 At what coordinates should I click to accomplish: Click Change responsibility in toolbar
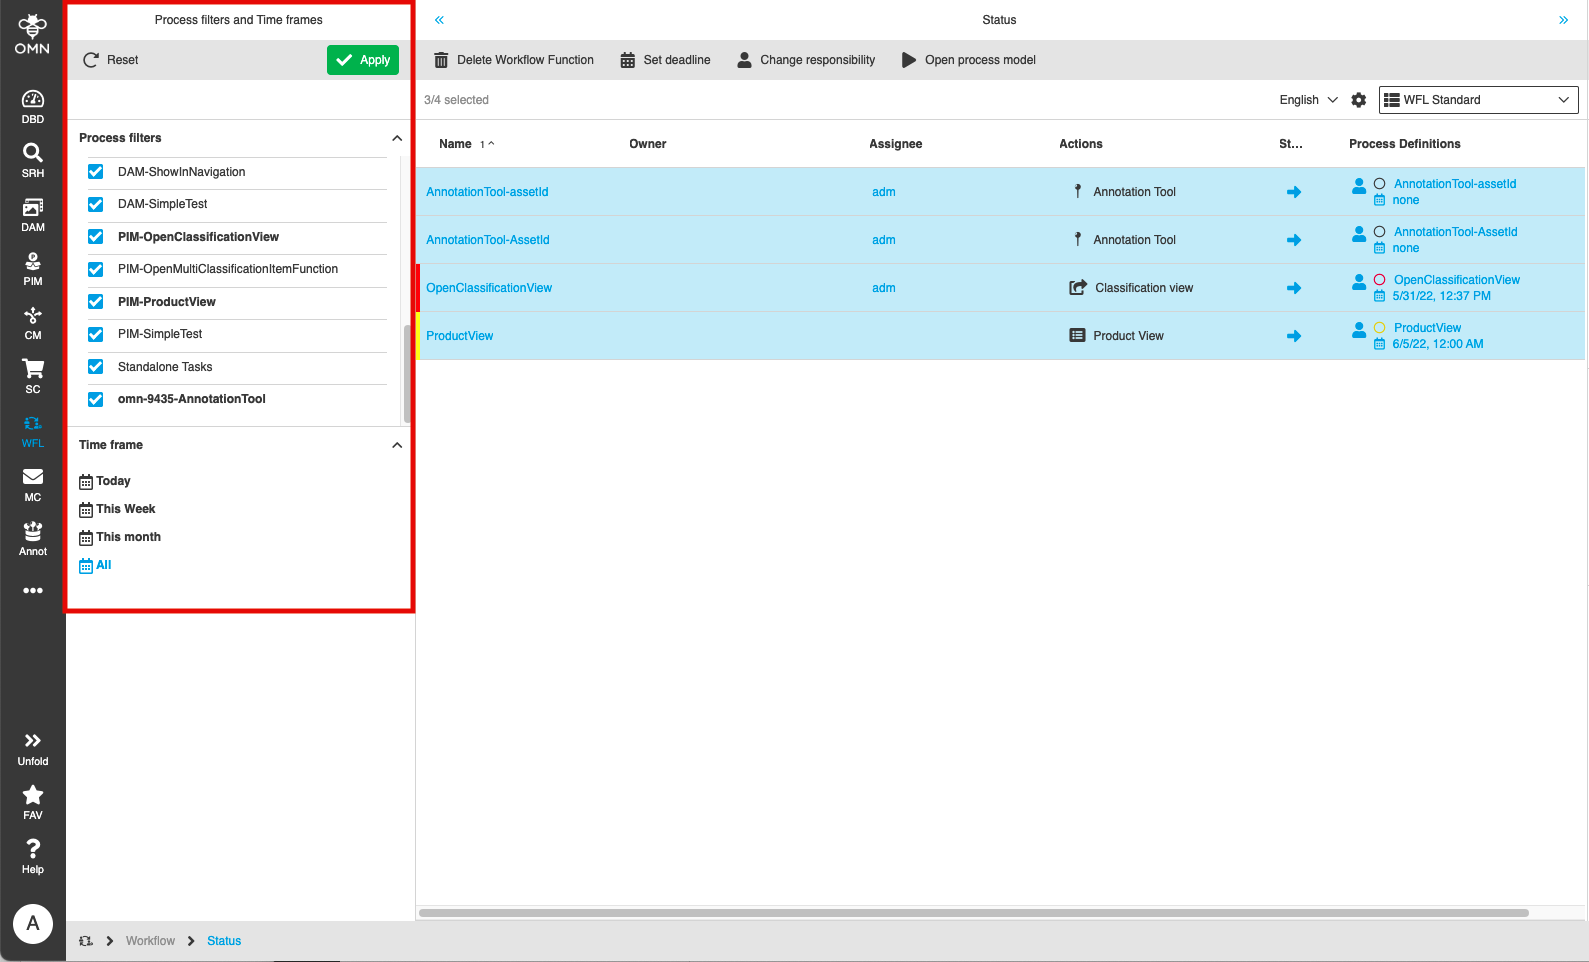click(x=805, y=60)
